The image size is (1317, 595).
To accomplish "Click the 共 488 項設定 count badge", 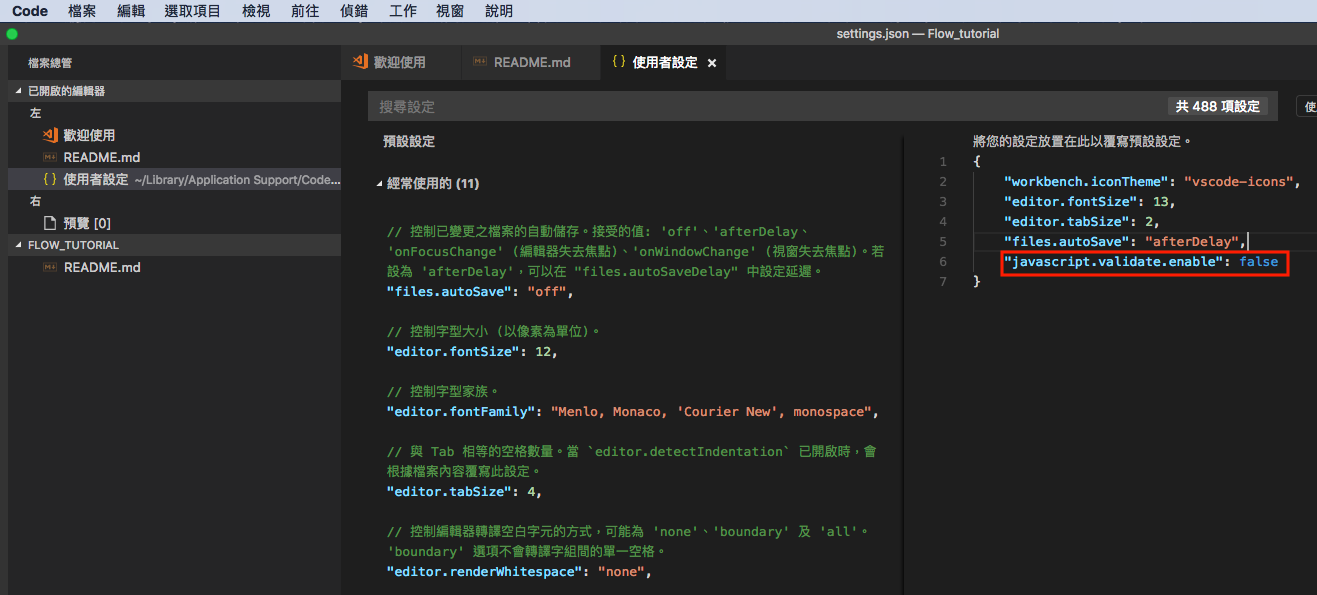I will coord(1218,106).
